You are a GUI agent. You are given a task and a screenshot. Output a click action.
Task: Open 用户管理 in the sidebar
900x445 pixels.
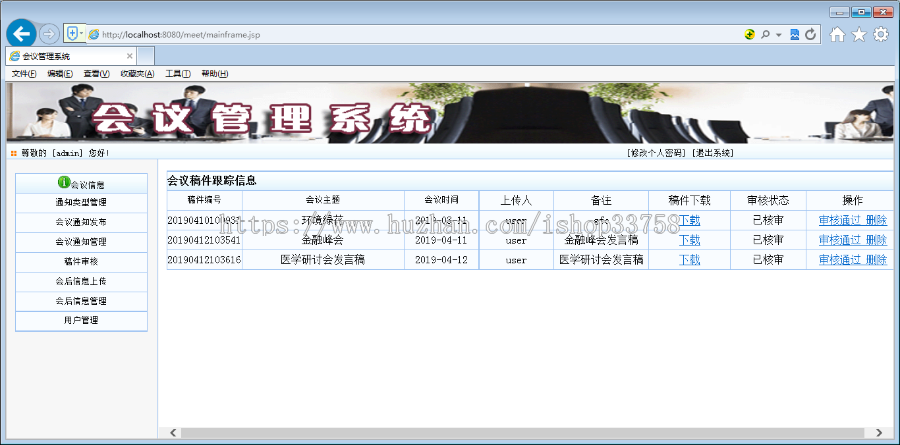click(x=81, y=320)
